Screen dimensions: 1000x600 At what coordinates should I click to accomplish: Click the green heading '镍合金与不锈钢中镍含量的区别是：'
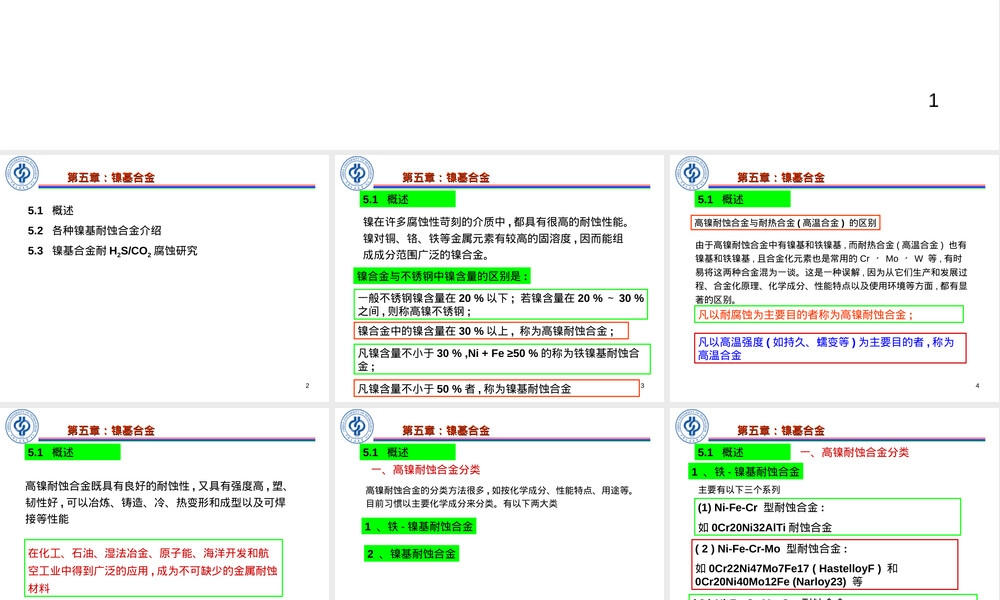(x=442, y=276)
